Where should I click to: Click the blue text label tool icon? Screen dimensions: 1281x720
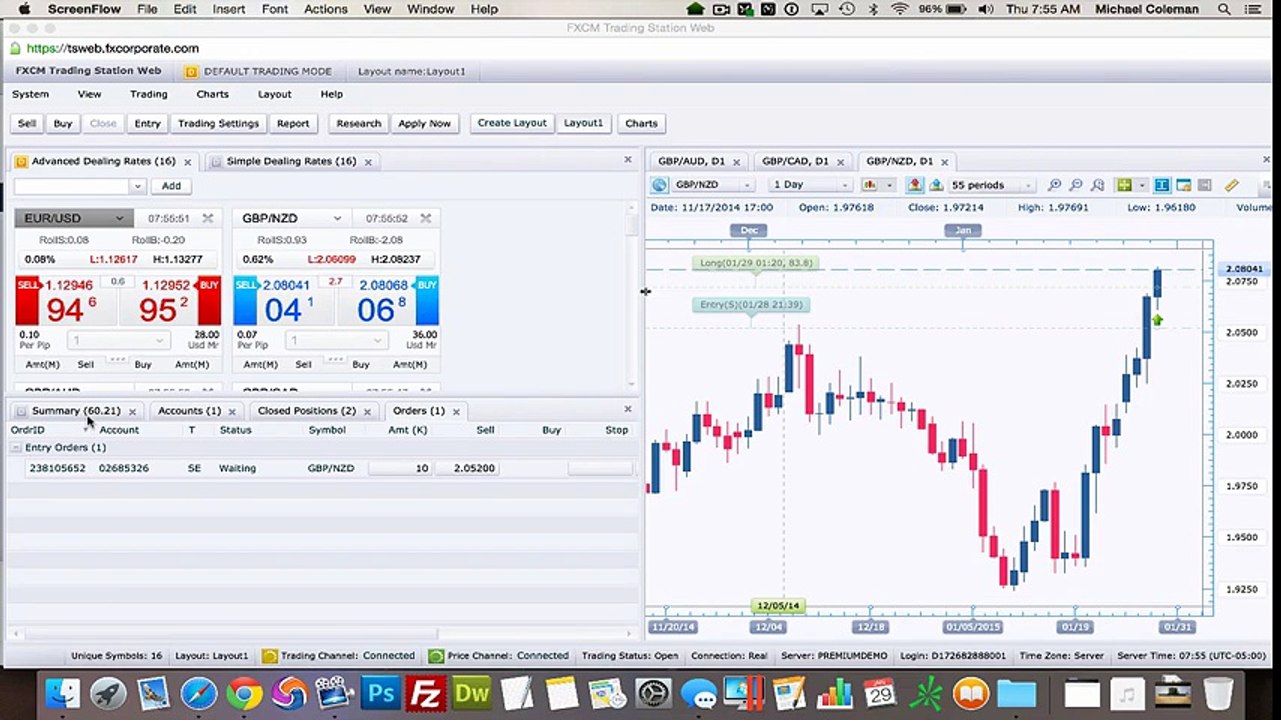(x=1162, y=185)
